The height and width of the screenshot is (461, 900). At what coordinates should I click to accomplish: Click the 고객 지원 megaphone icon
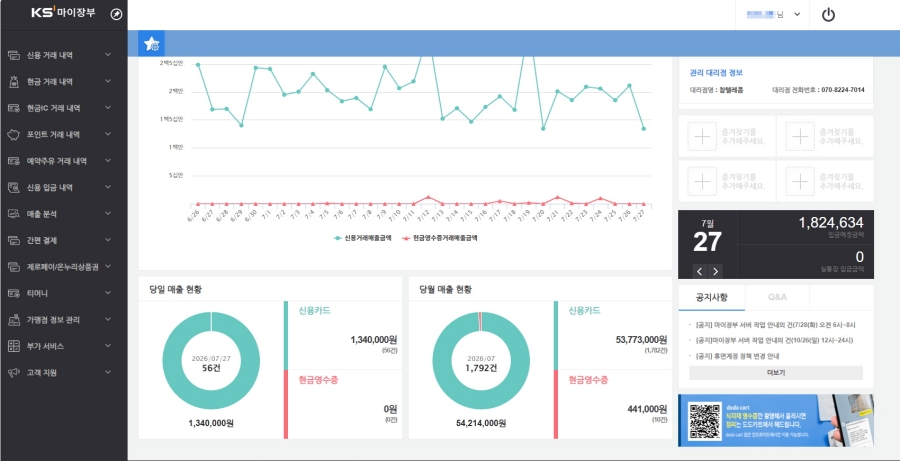[x=14, y=373]
